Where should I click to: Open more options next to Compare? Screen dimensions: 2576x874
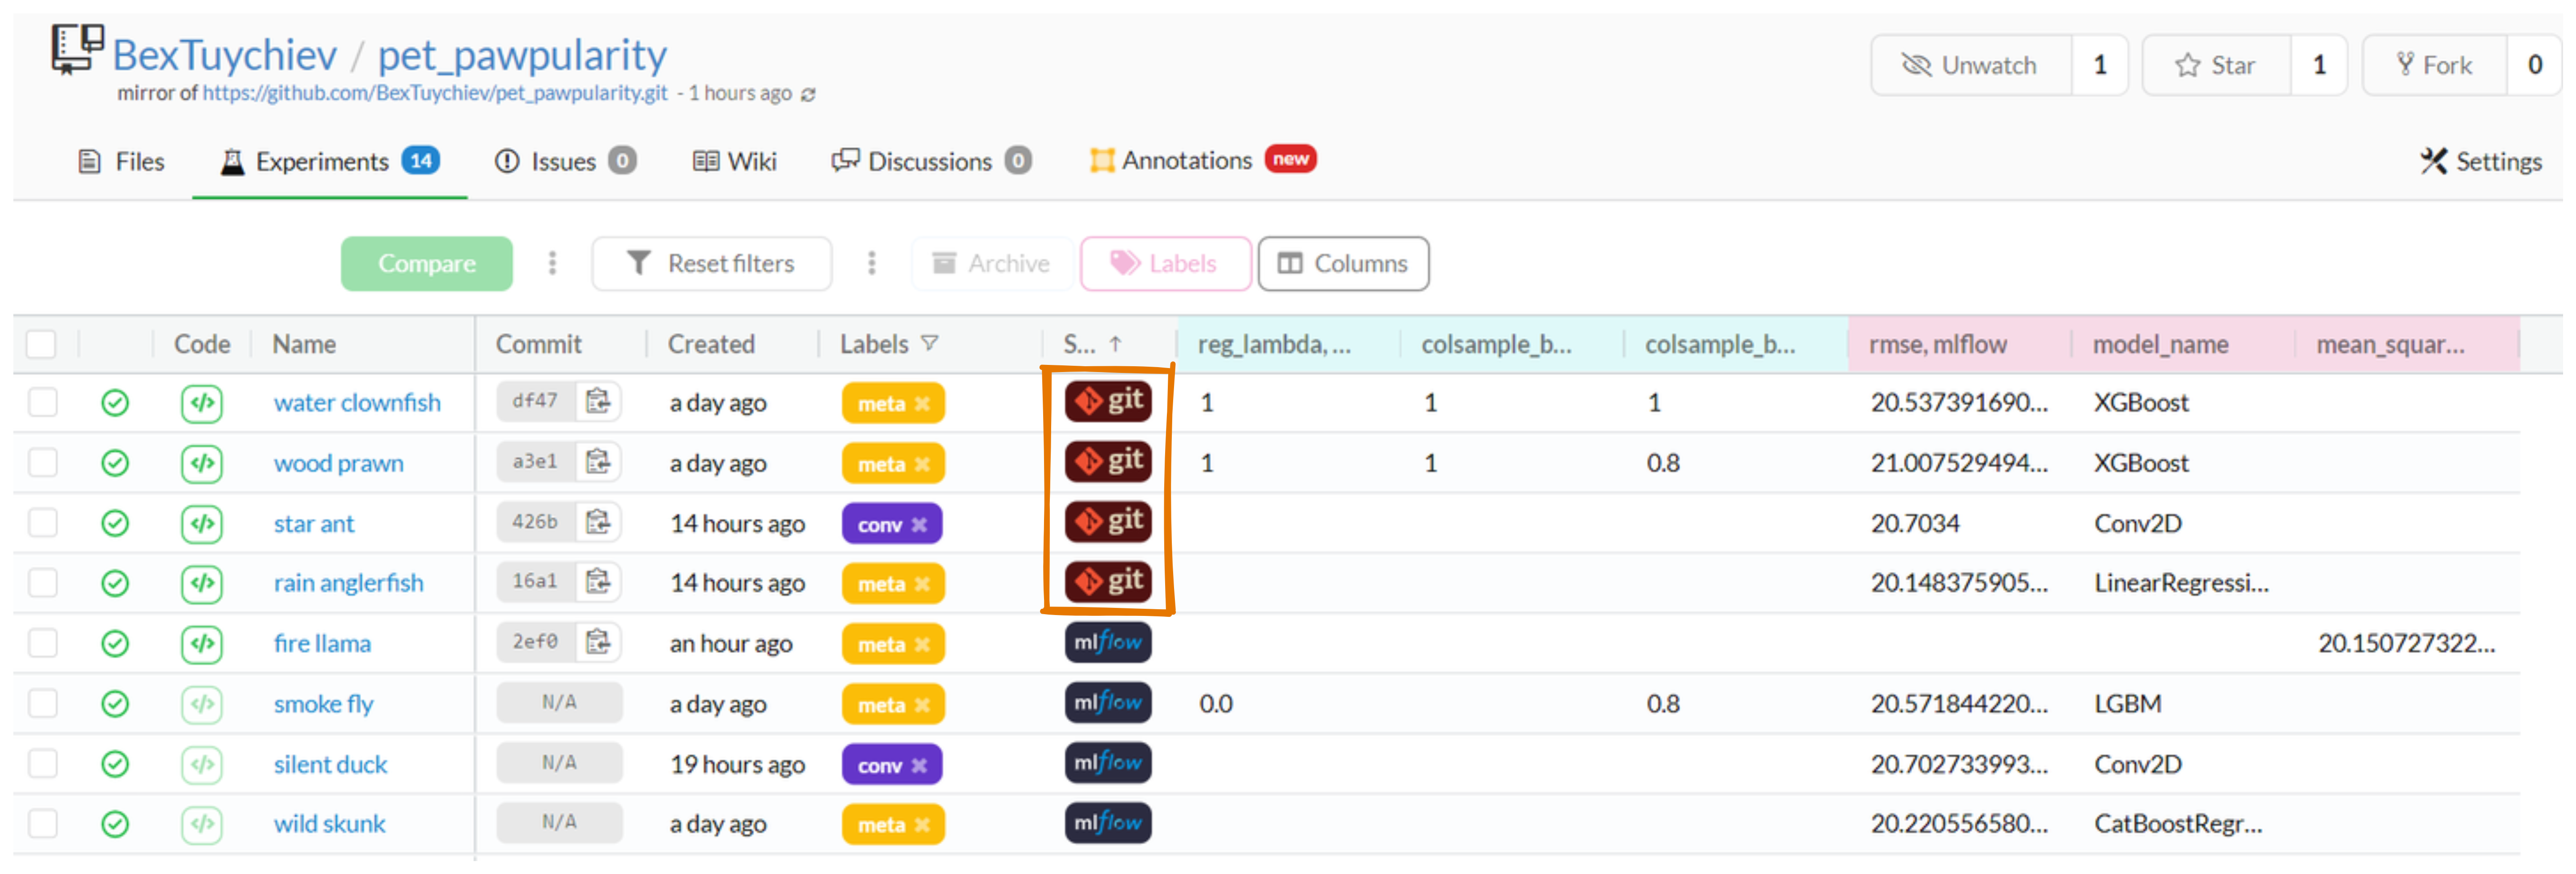tap(552, 263)
